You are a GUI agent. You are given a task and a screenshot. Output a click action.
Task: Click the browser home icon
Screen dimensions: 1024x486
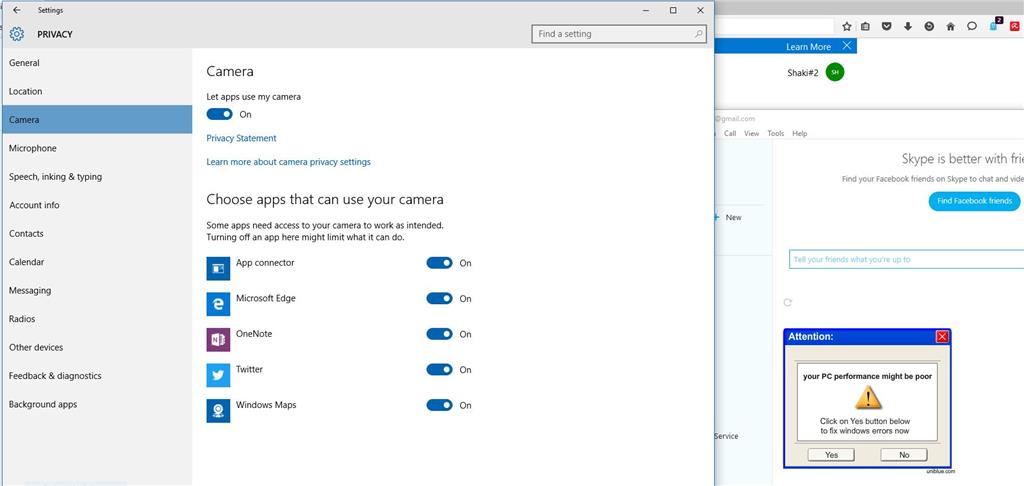(951, 26)
